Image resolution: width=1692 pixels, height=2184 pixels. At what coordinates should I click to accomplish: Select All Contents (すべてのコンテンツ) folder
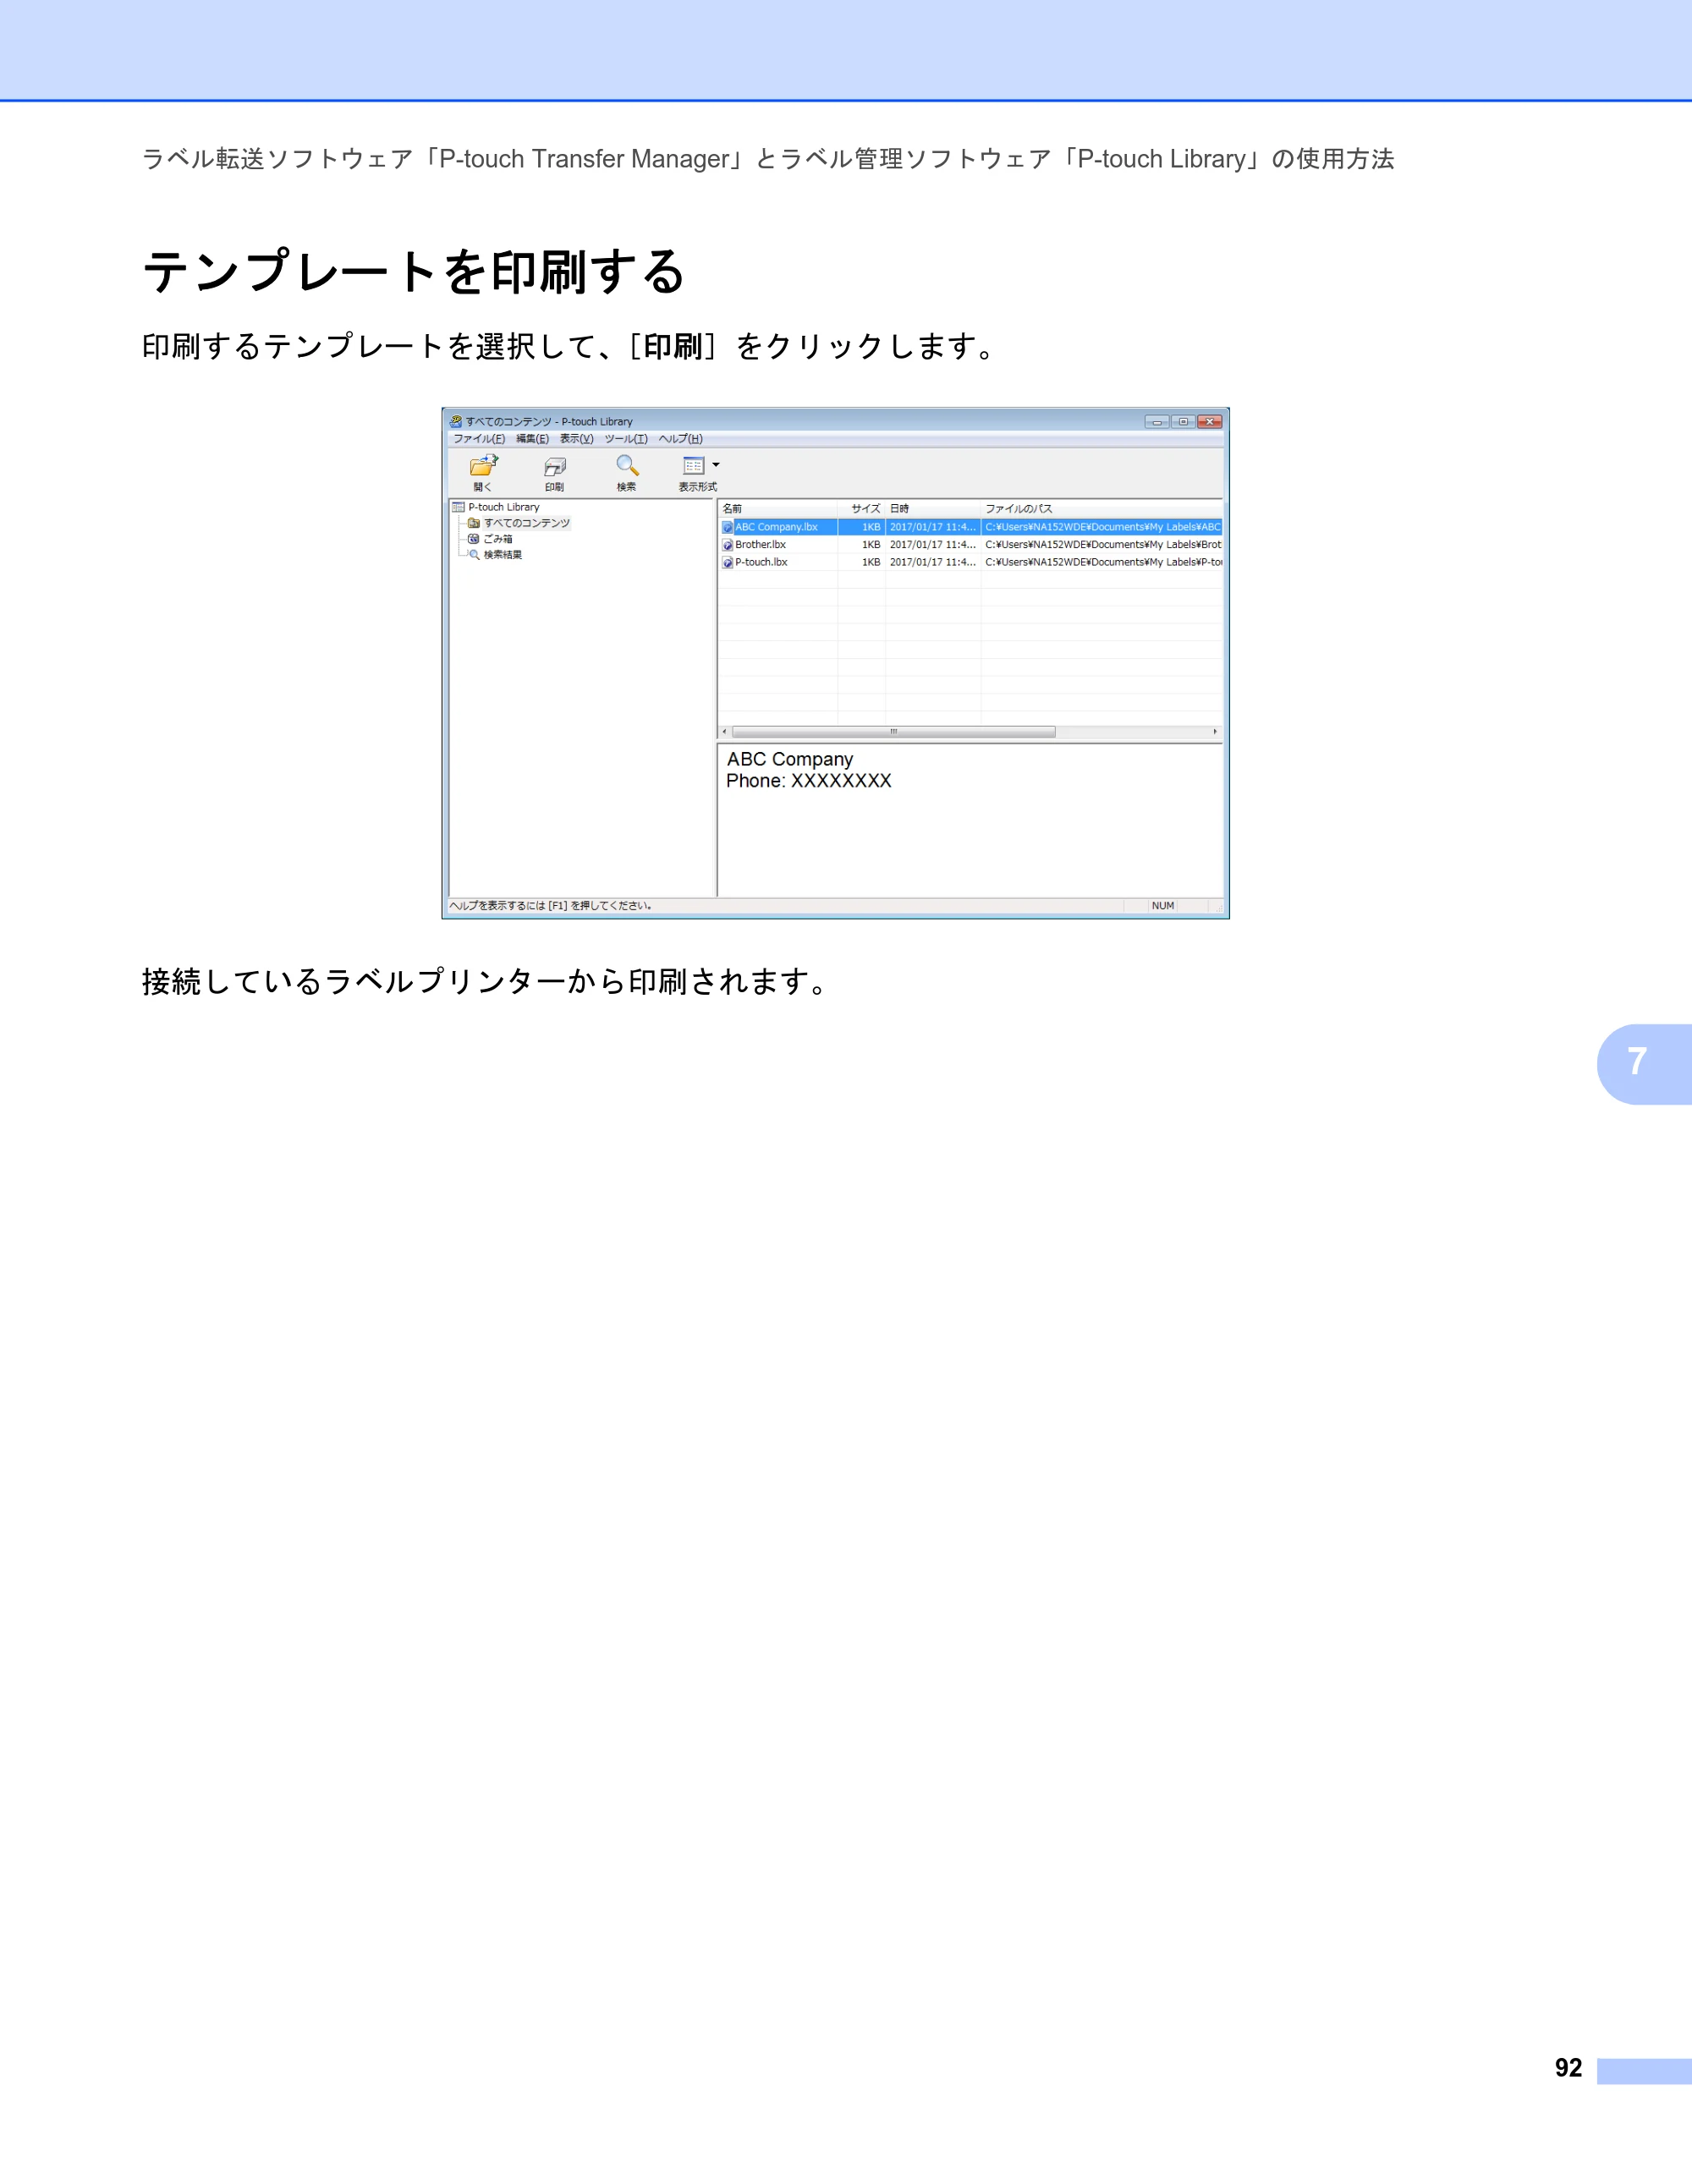tap(519, 523)
